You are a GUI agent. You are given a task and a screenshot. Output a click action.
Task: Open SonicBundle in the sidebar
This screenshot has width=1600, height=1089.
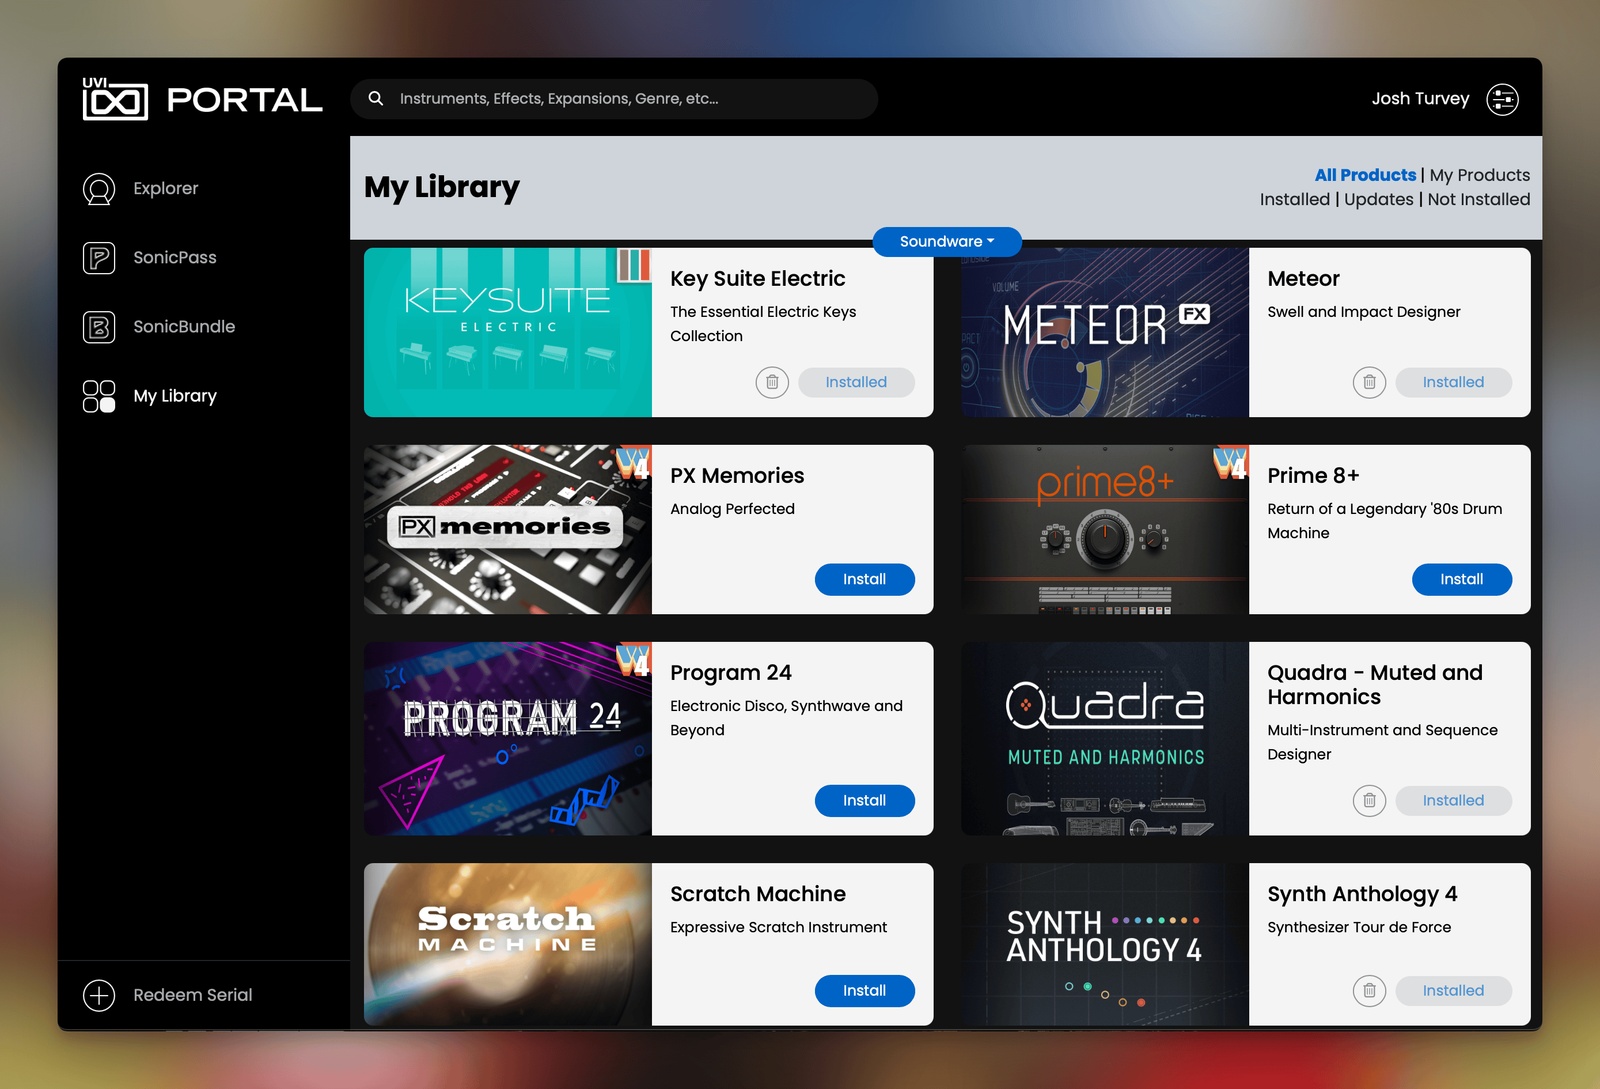tap(184, 326)
